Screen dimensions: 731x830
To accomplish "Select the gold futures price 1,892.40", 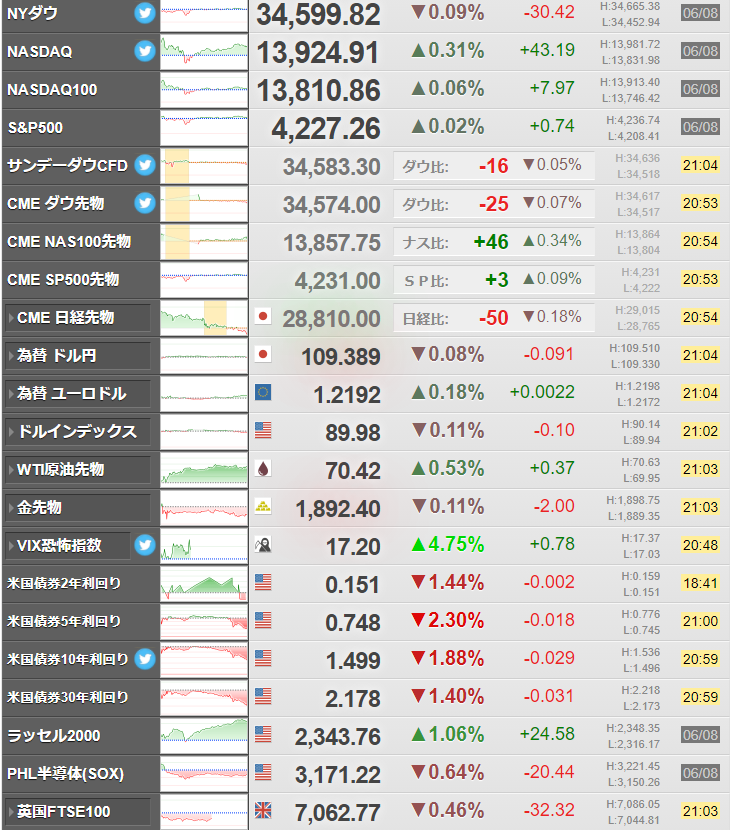I will tap(338, 509).
